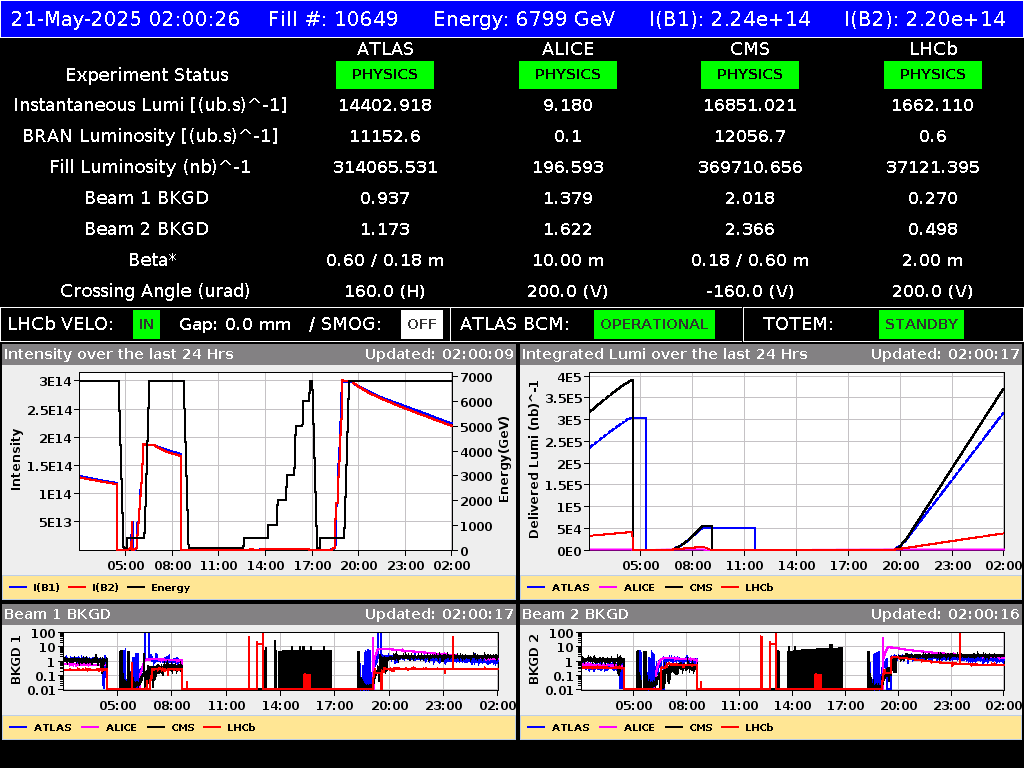Click the CMS PHYSICS status badge

click(x=750, y=74)
